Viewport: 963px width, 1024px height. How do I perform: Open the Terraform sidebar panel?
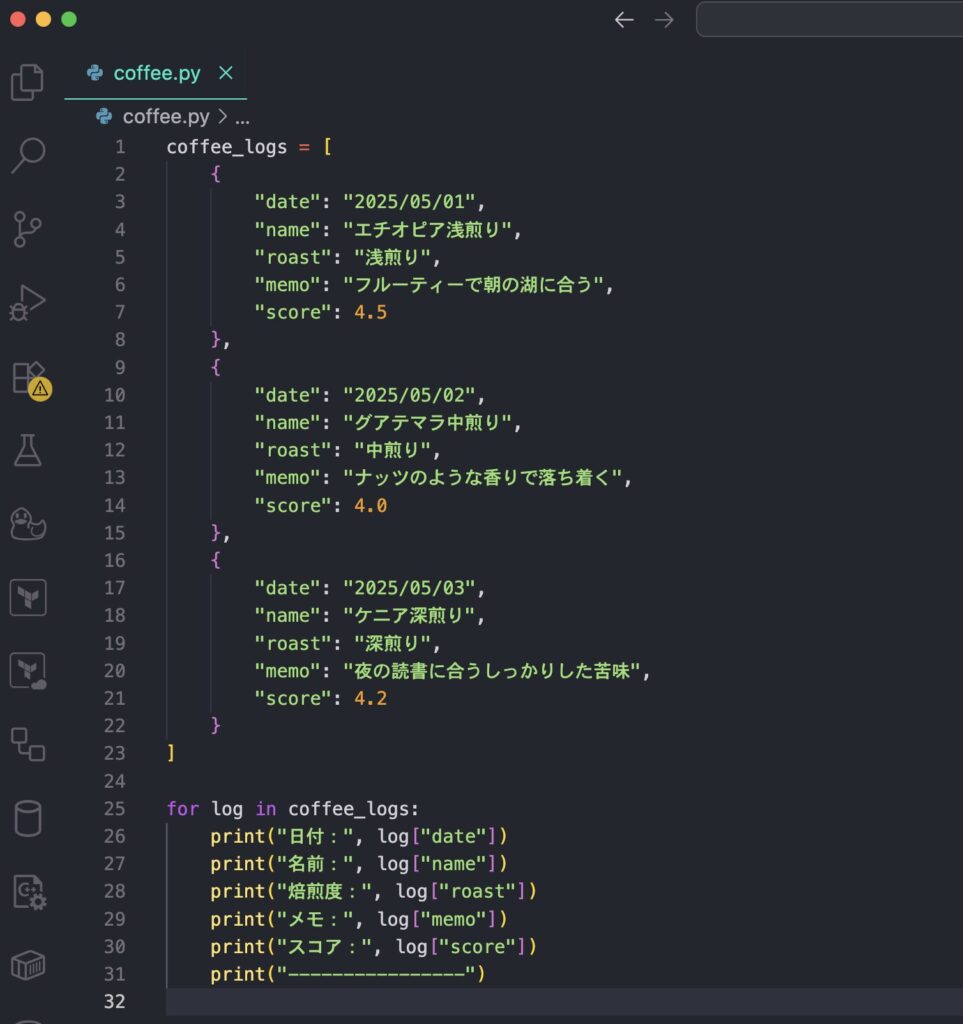(x=28, y=597)
